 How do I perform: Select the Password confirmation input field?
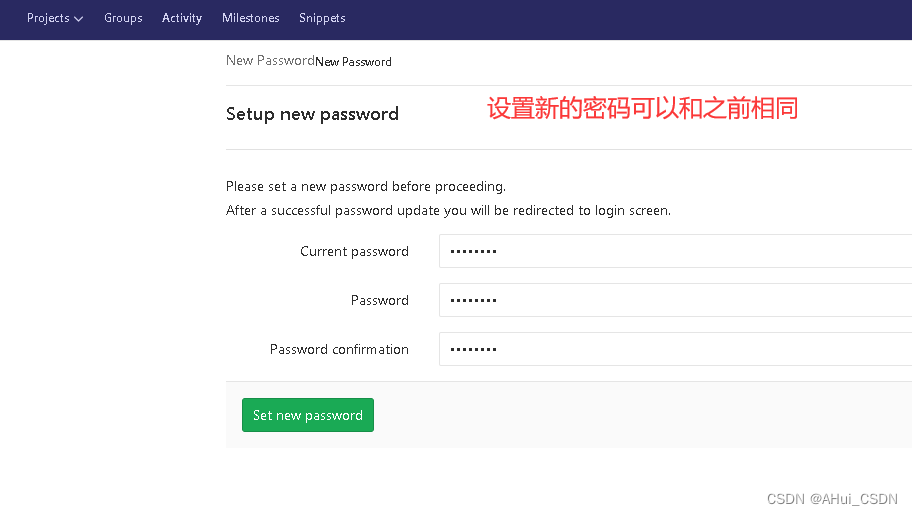tap(675, 349)
